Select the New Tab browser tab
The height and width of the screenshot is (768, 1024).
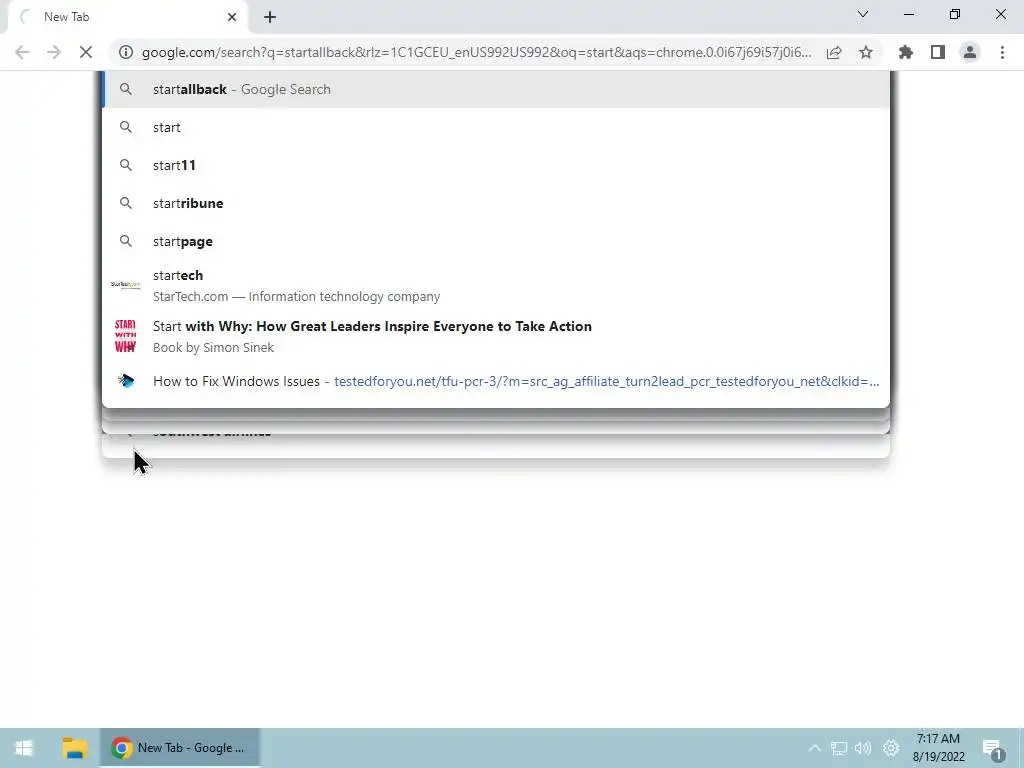point(128,17)
